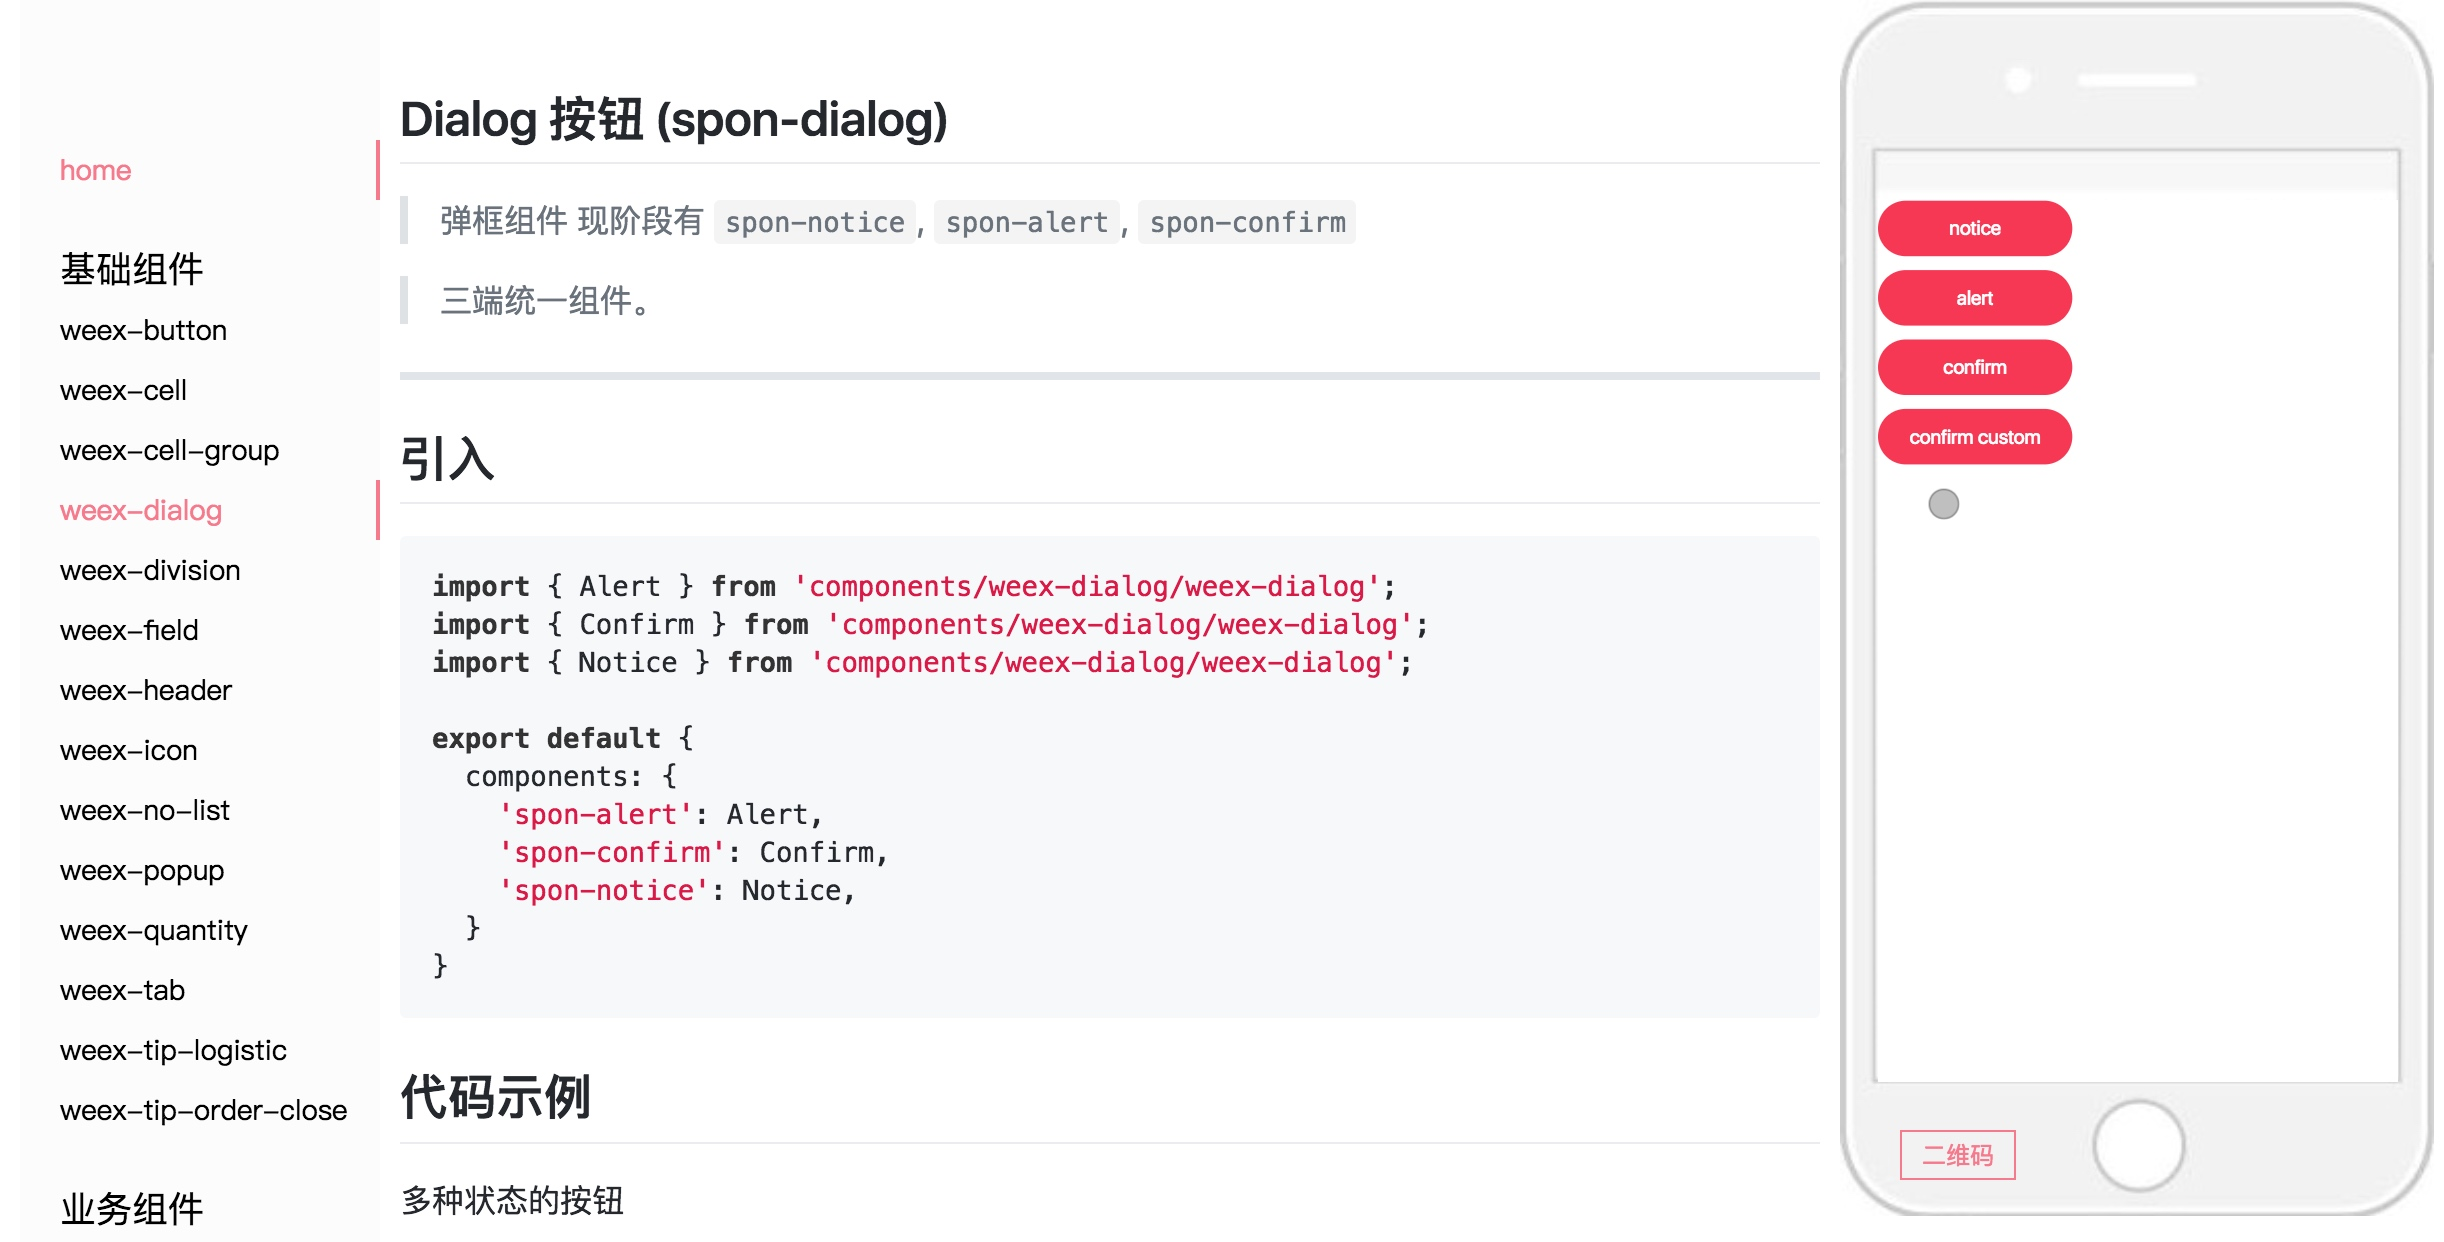Select the active weex-dialog item
This screenshot has width=2444, height=1242.
pyautogui.click(x=141, y=510)
